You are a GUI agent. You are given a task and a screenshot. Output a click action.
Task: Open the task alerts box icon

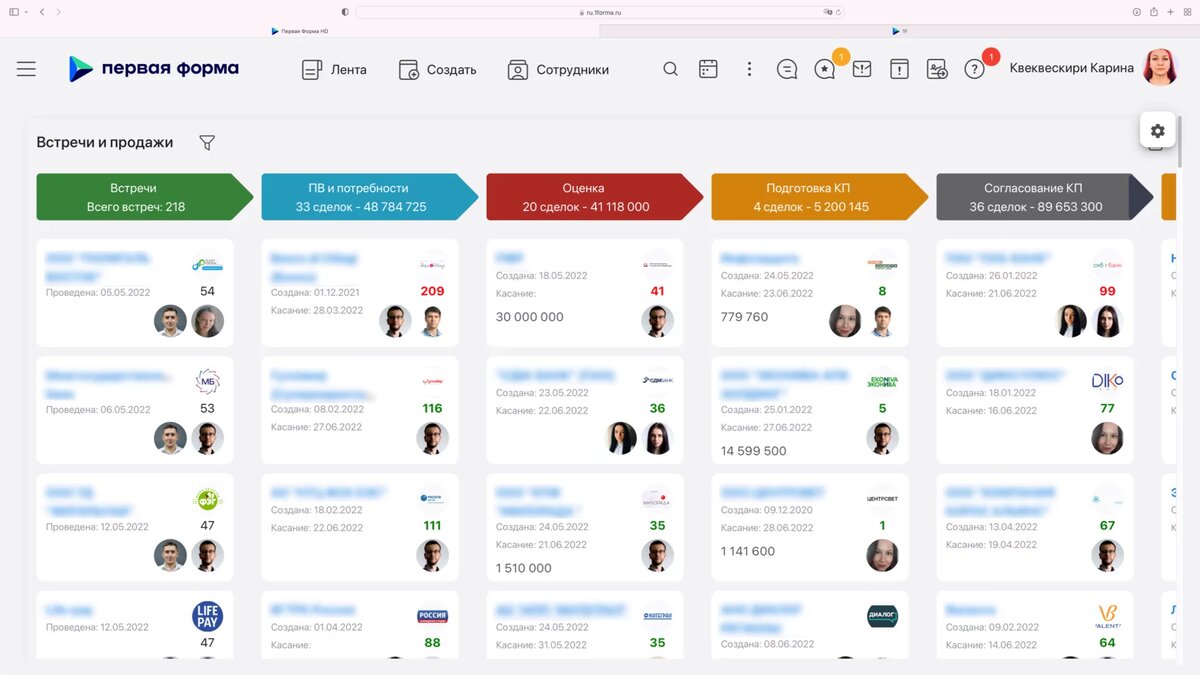pos(899,69)
